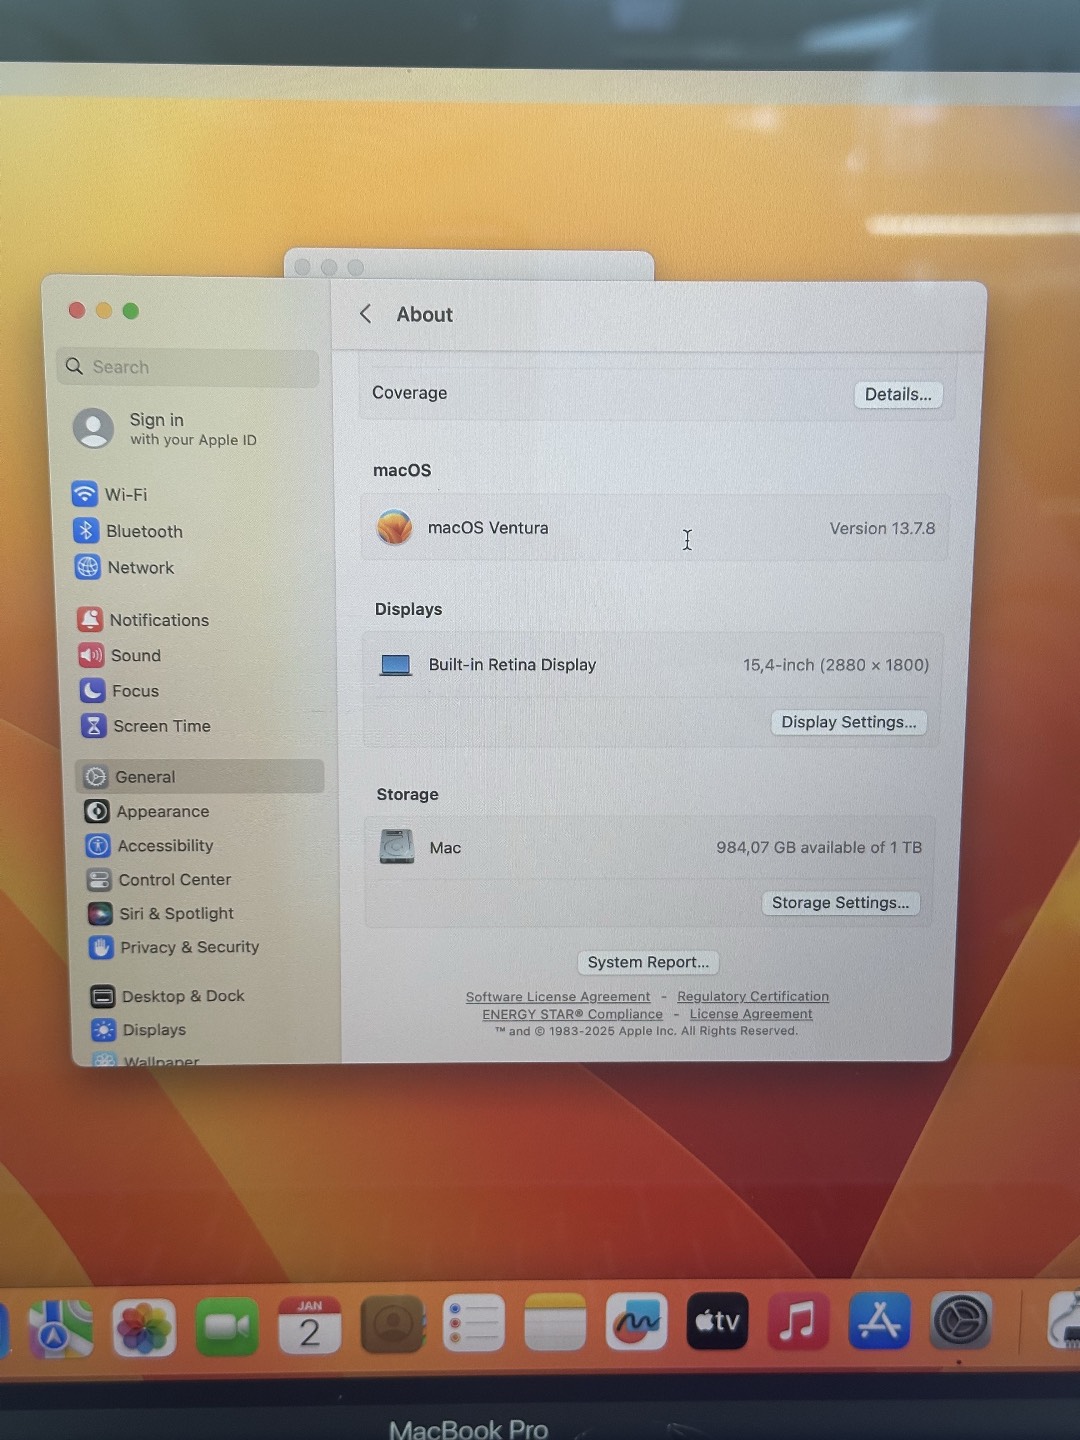Open FaceTime in the Dock
1080x1440 pixels.
click(227, 1327)
